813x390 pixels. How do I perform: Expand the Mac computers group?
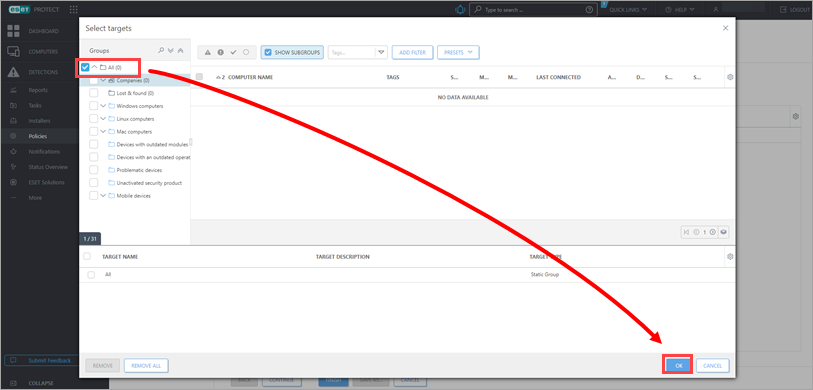[x=103, y=132]
